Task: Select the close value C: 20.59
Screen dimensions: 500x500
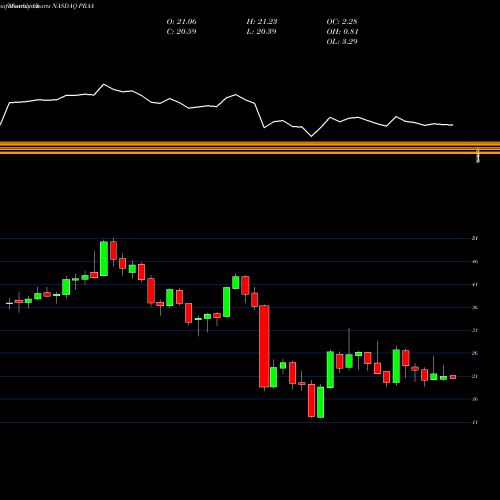Action: (181, 32)
